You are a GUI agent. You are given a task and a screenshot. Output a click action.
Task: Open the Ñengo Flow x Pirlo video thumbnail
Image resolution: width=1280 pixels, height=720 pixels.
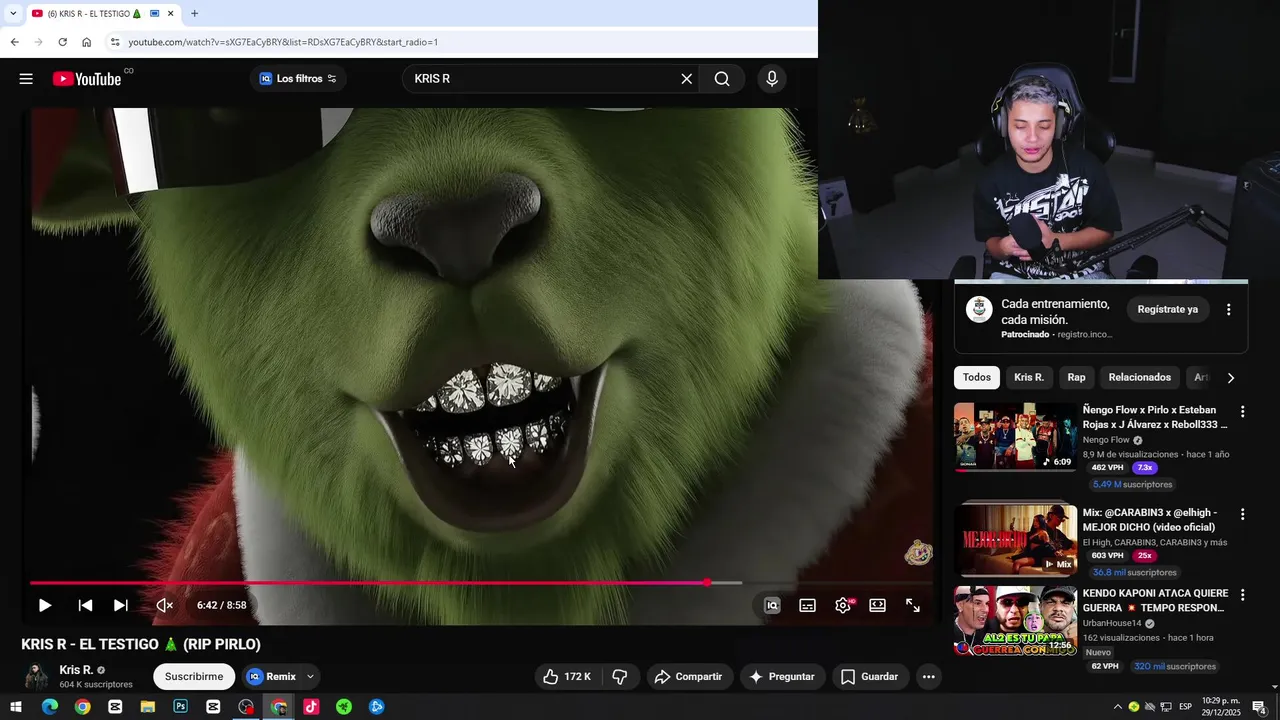tap(1015, 437)
